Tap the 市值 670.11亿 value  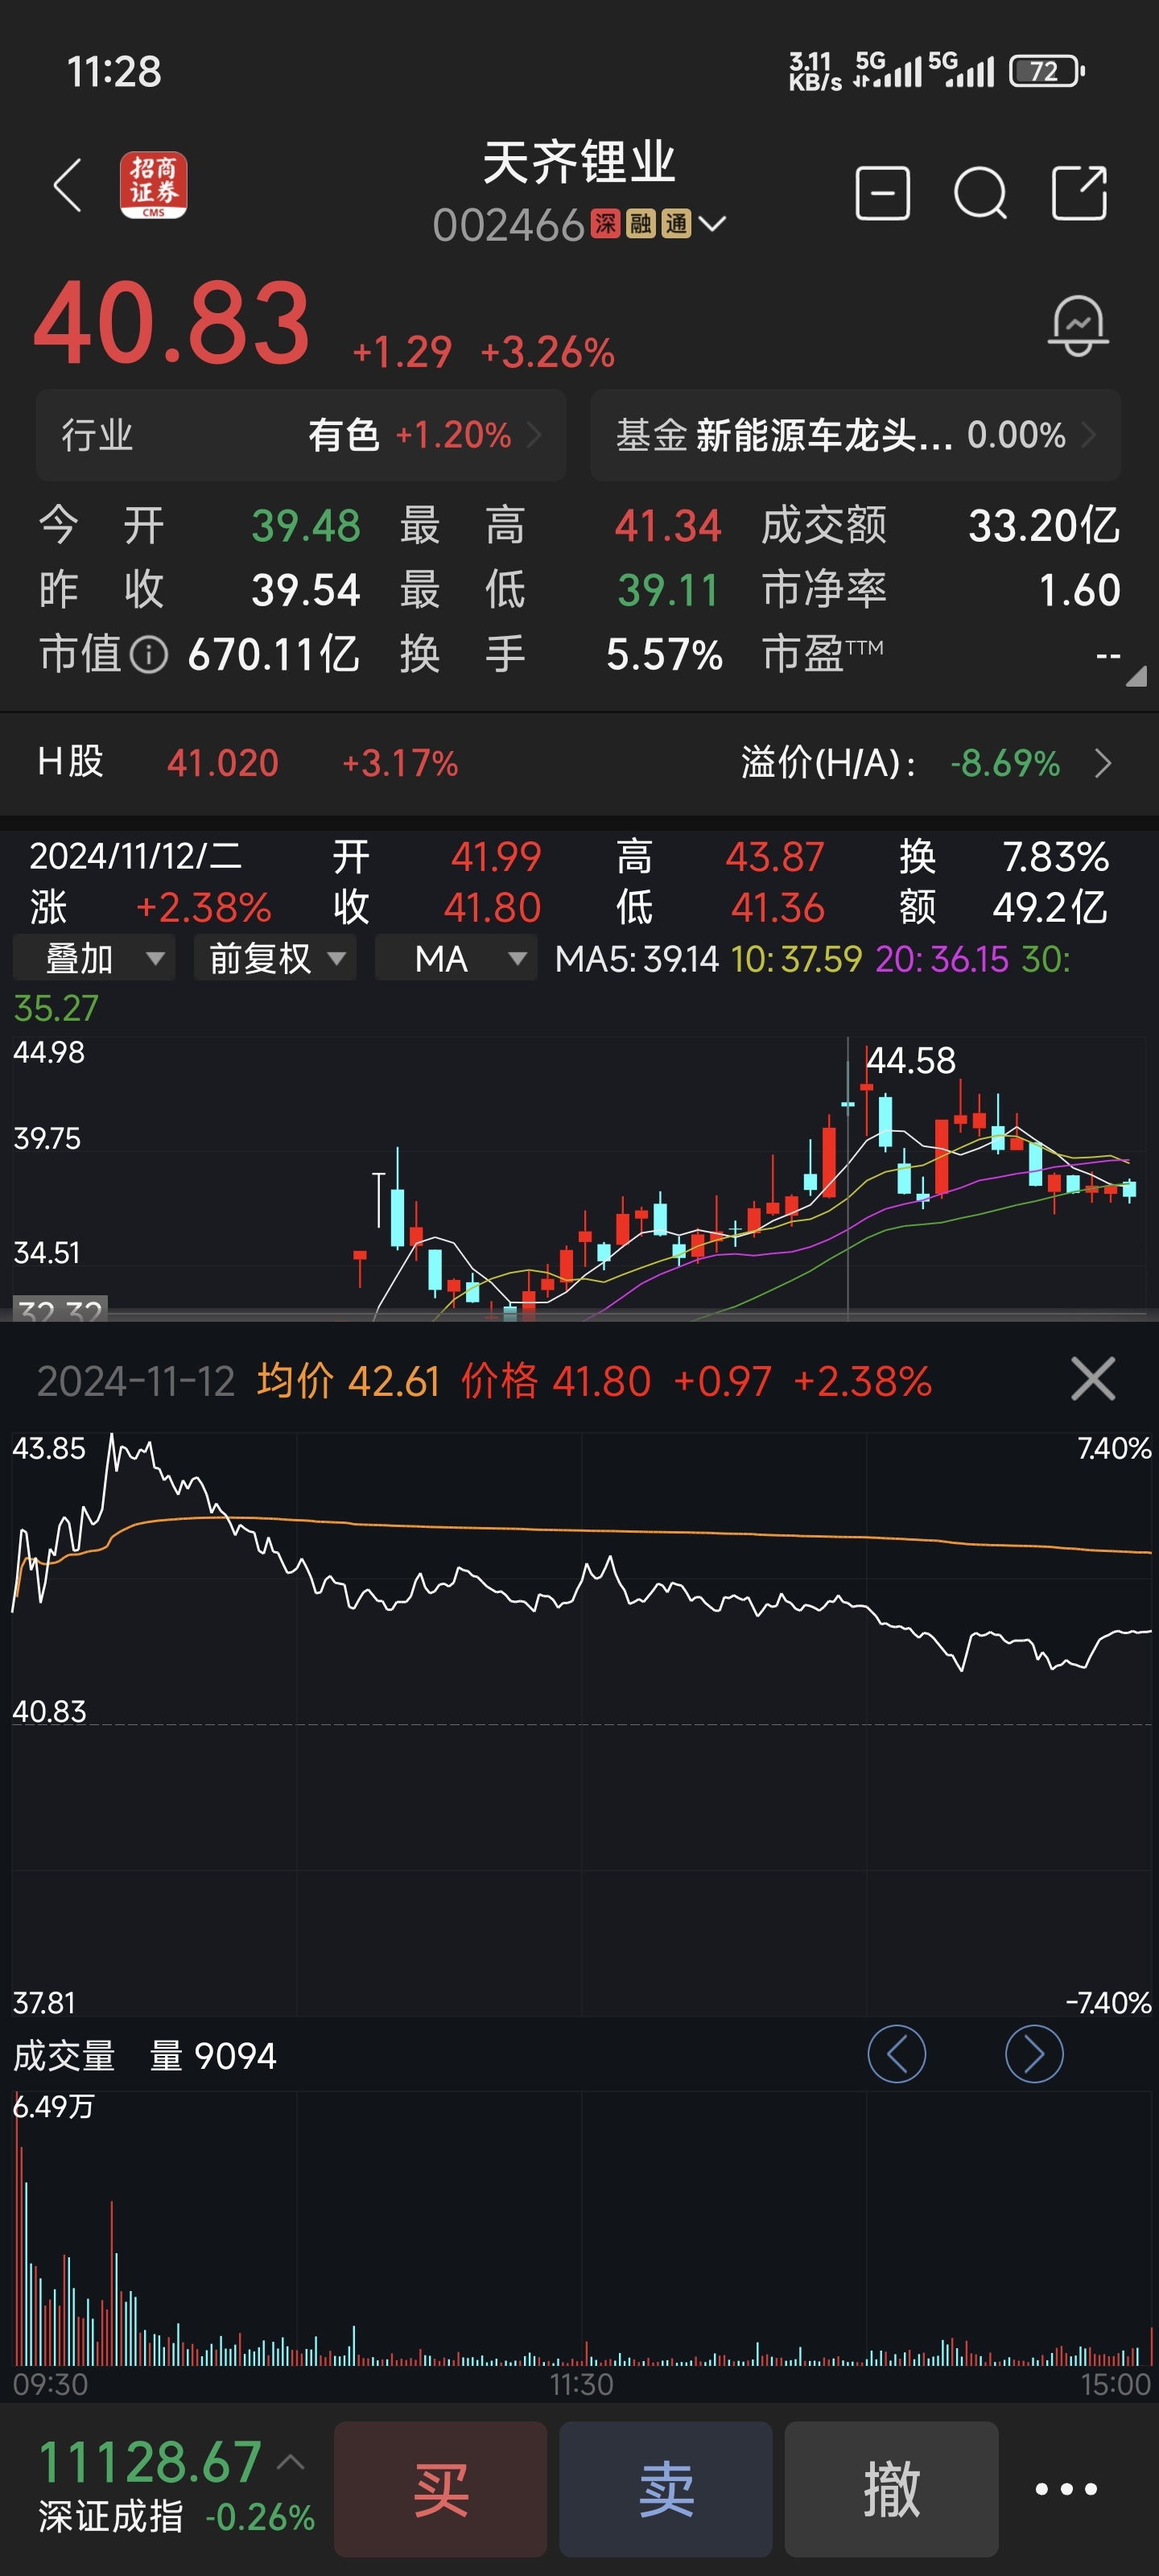pos(273,656)
